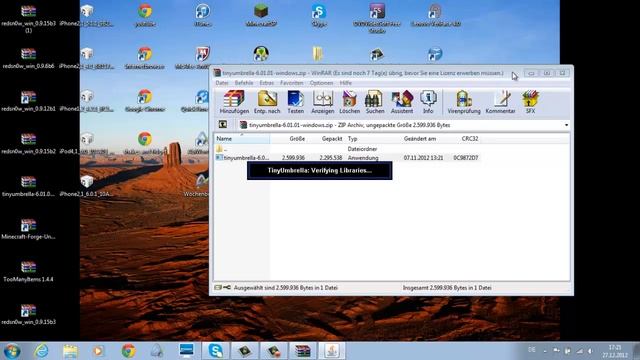Open Windows Explorer from taskbar
The image size is (640, 360).
point(70,351)
